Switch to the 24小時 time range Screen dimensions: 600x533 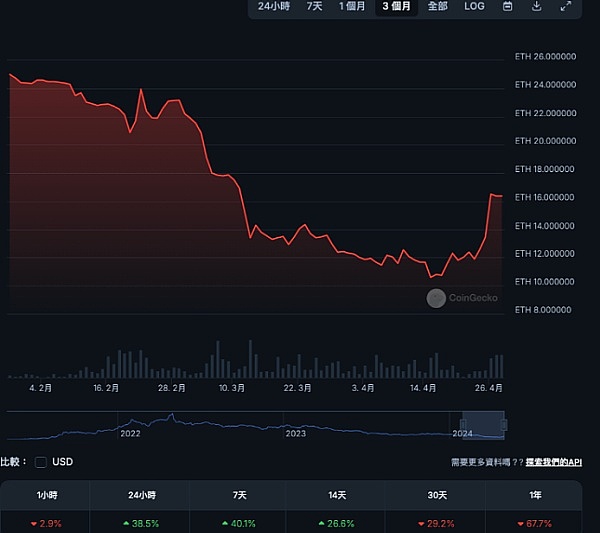point(274,6)
